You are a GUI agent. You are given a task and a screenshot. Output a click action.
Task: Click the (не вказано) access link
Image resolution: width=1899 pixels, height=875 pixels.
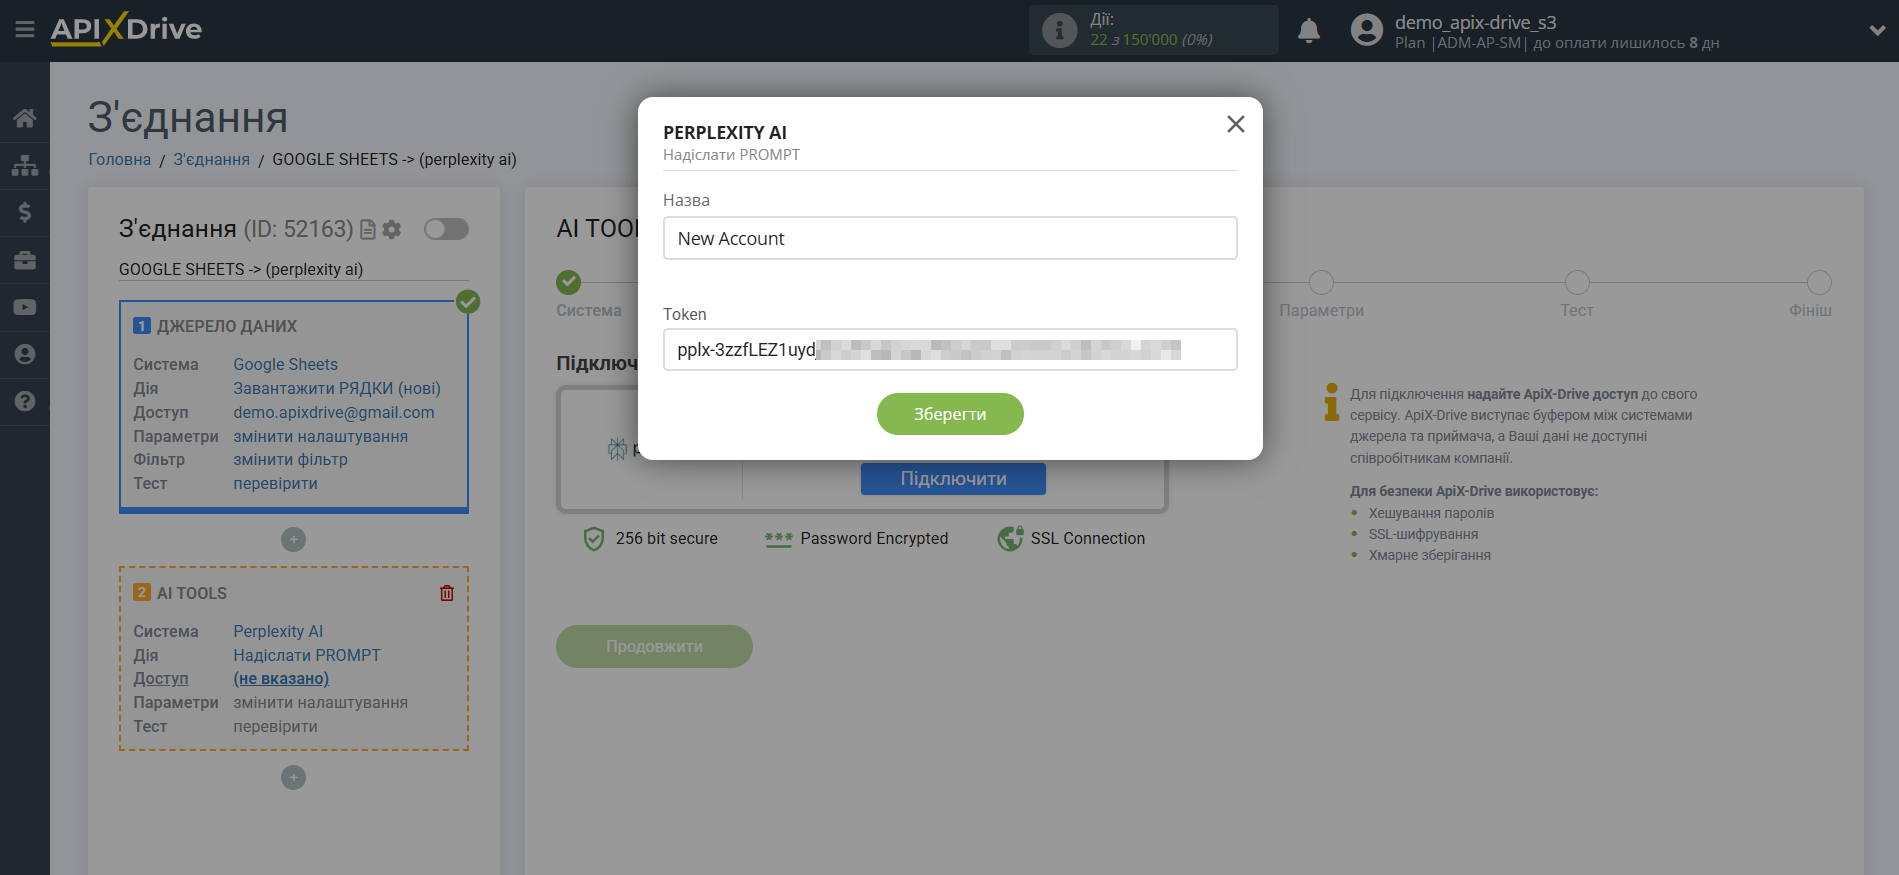281,678
